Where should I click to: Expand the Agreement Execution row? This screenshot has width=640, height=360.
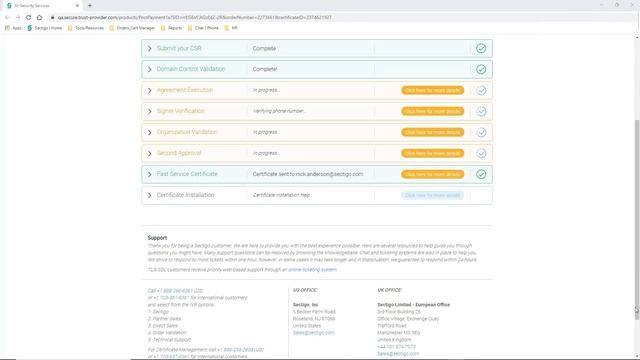pyautogui.click(x=149, y=90)
